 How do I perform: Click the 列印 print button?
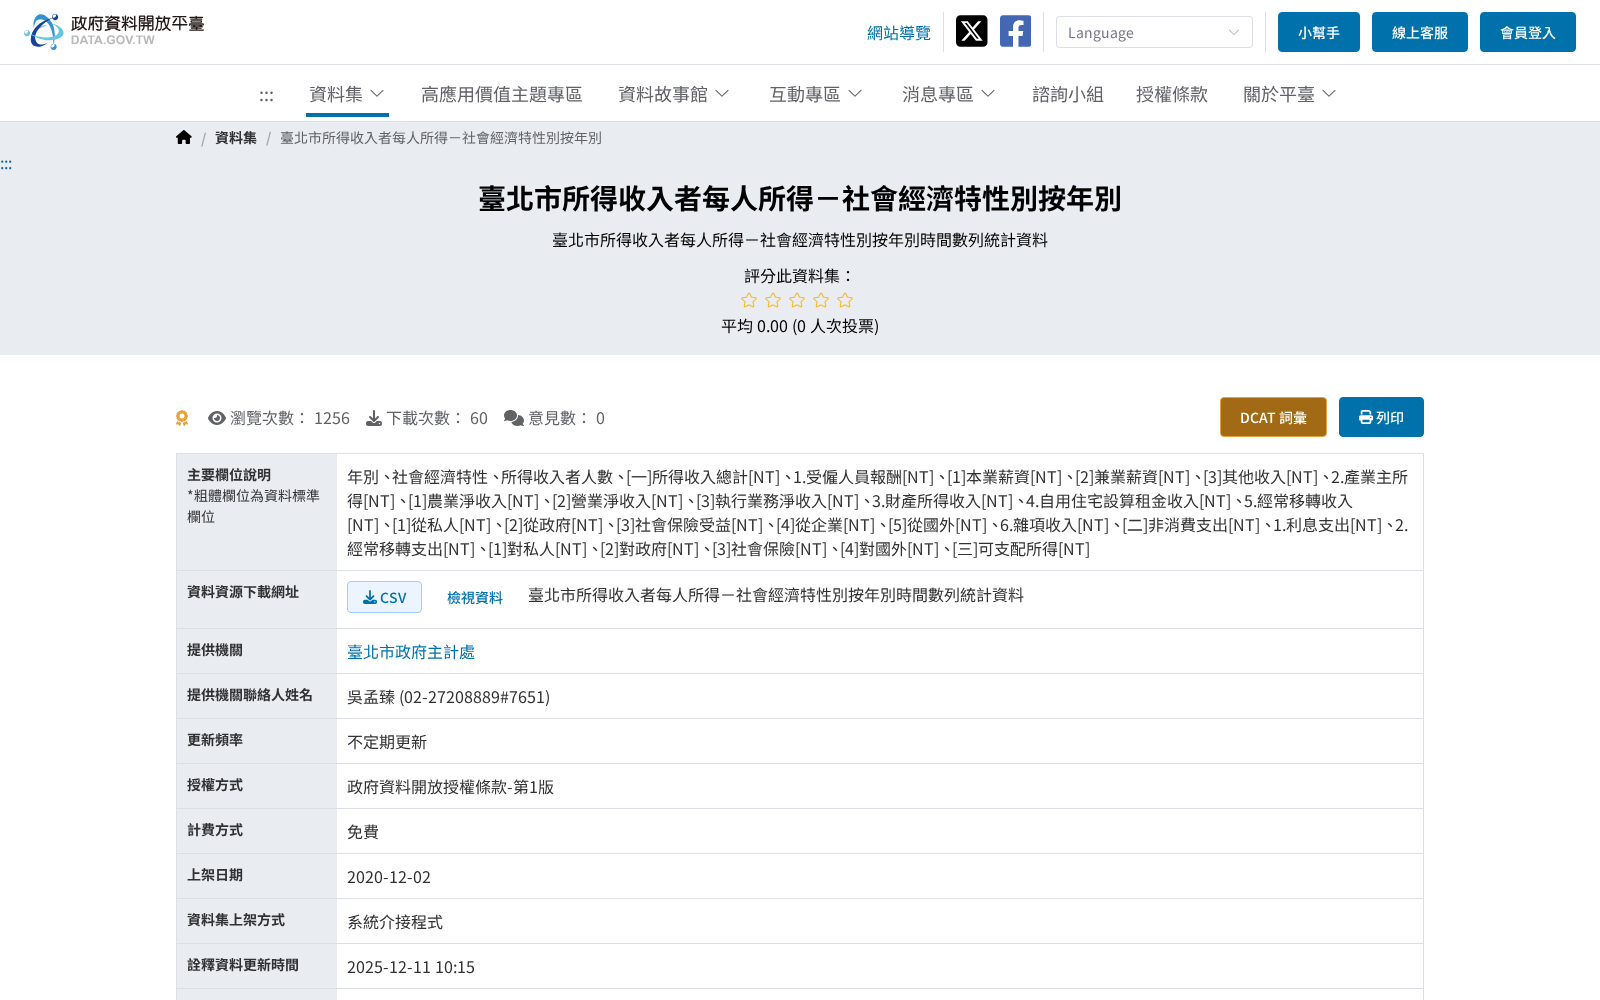tap(1381, 417)
